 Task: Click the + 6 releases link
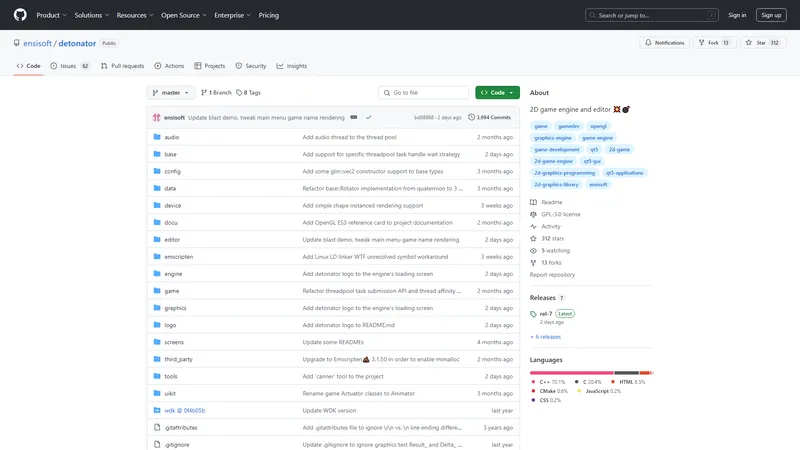[x=545, y=337]
